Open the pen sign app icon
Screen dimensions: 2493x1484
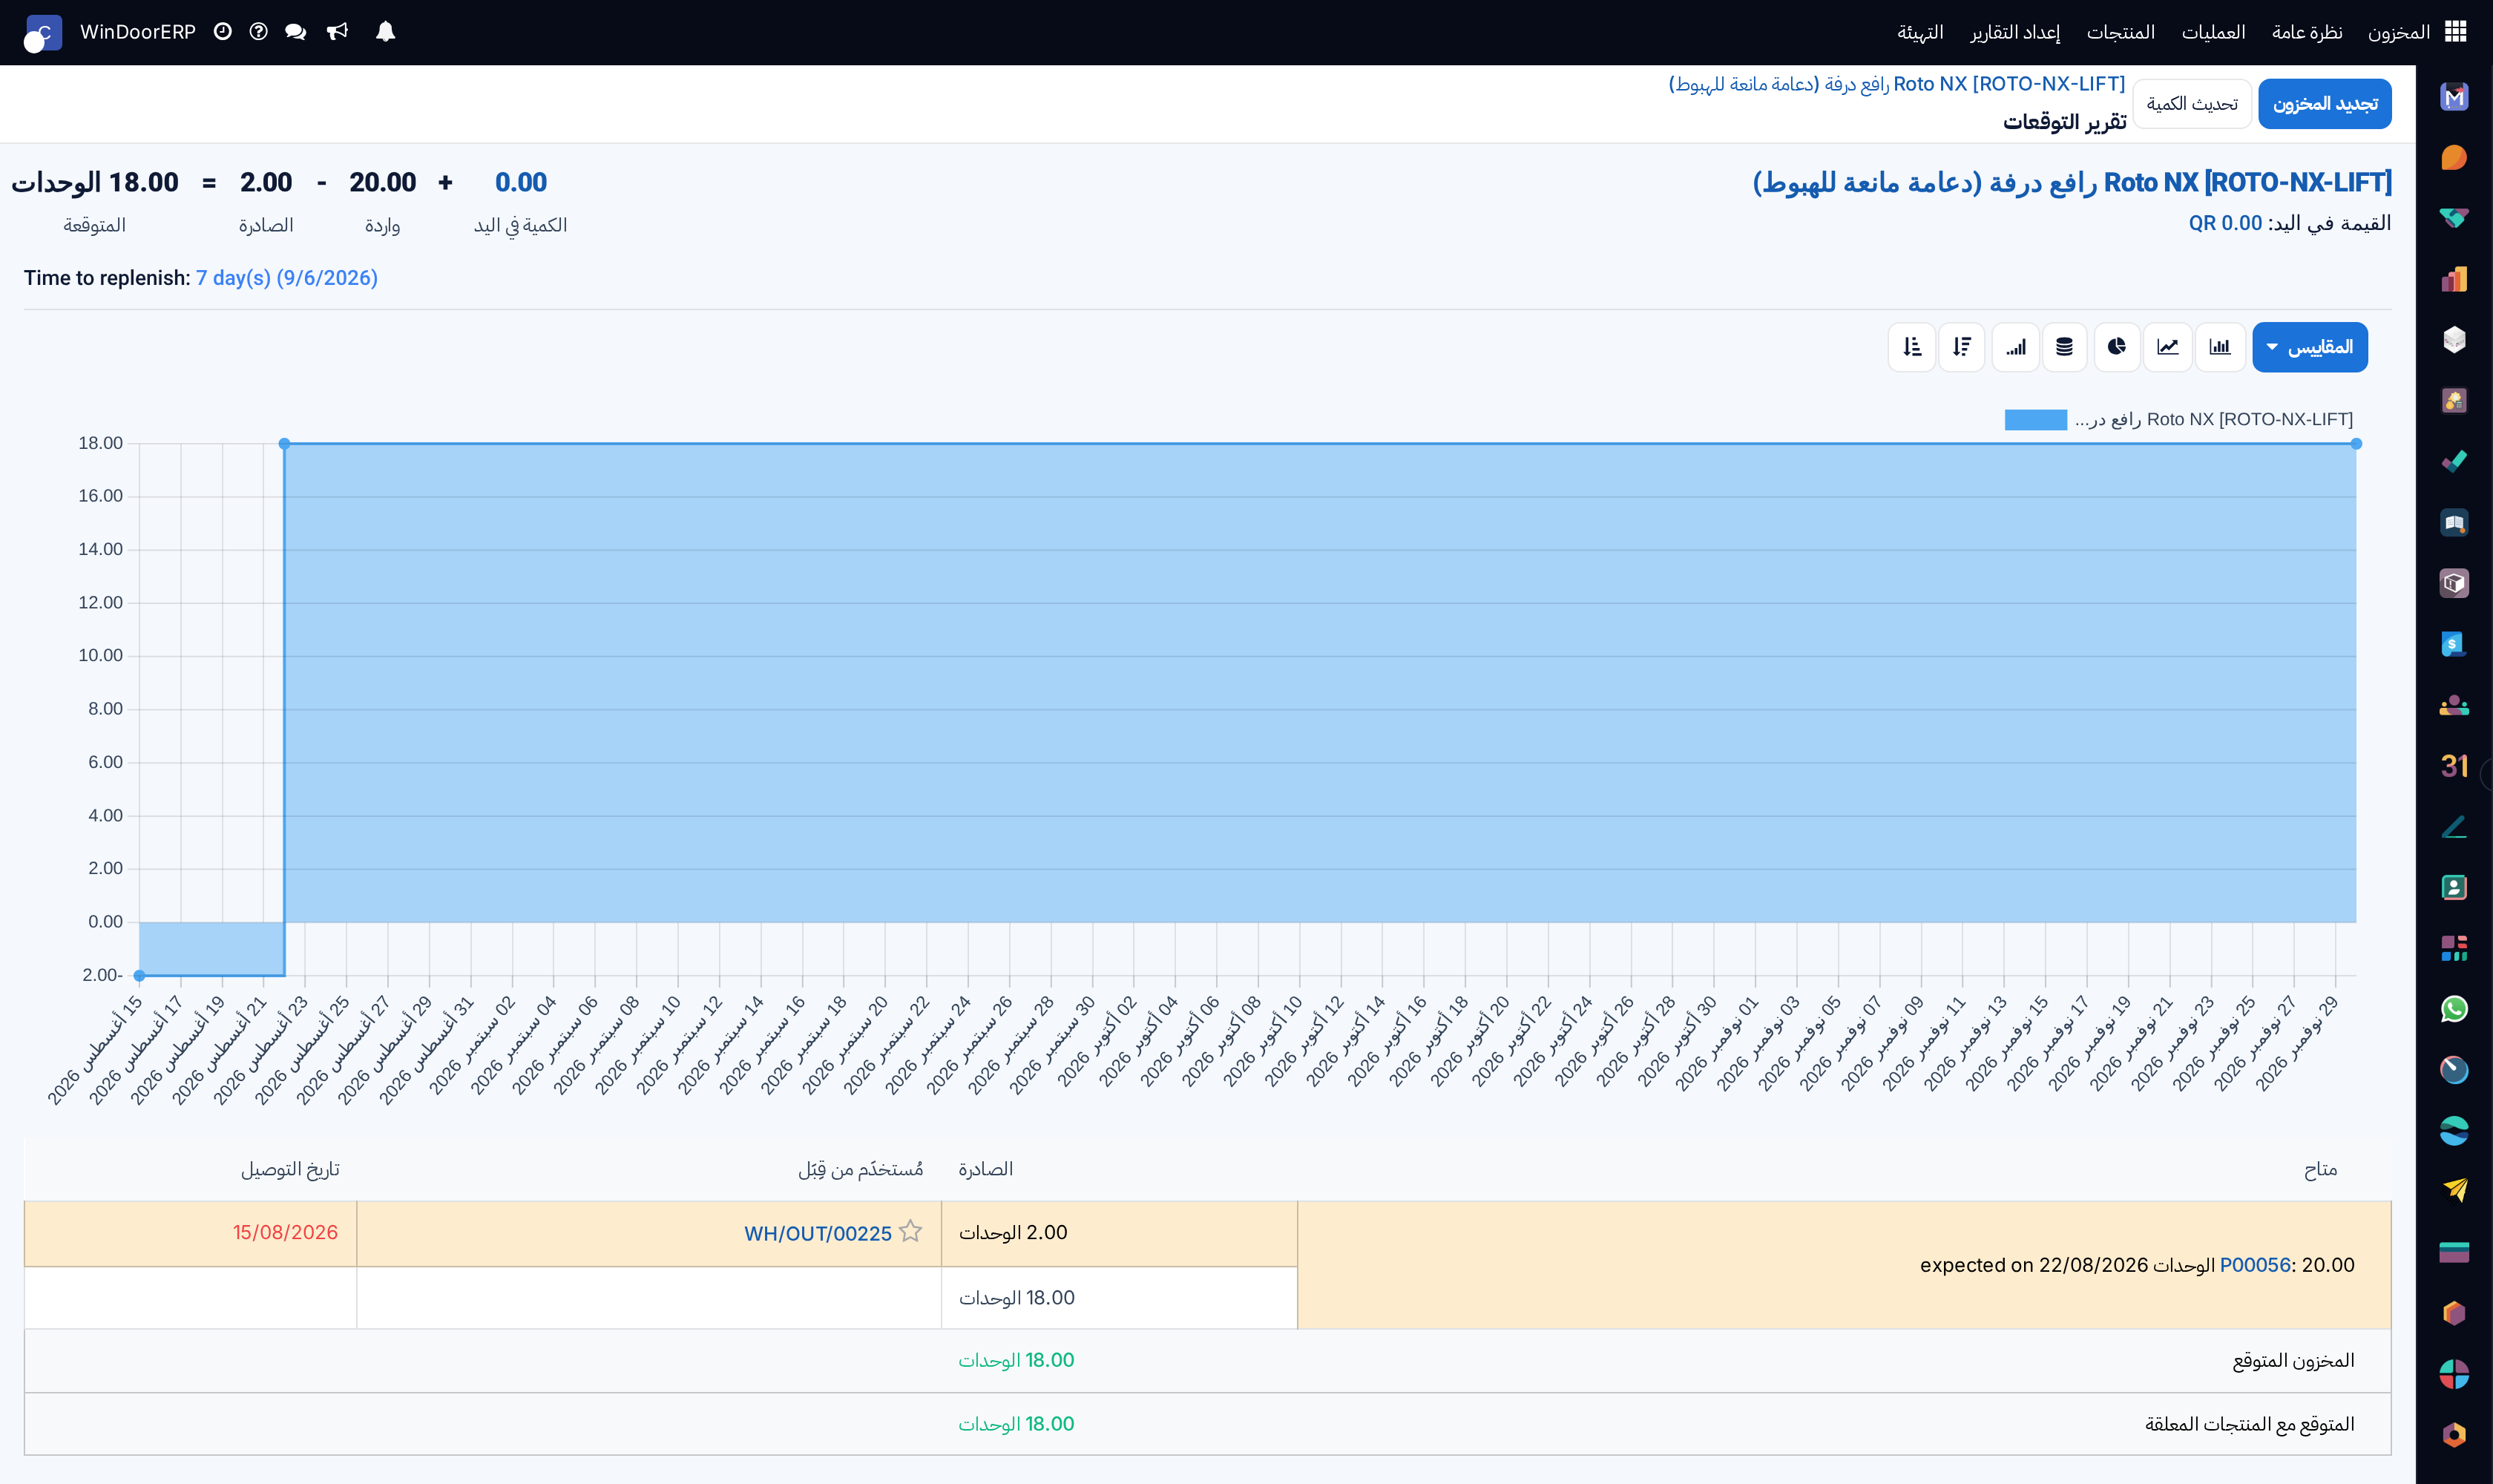2453,827
